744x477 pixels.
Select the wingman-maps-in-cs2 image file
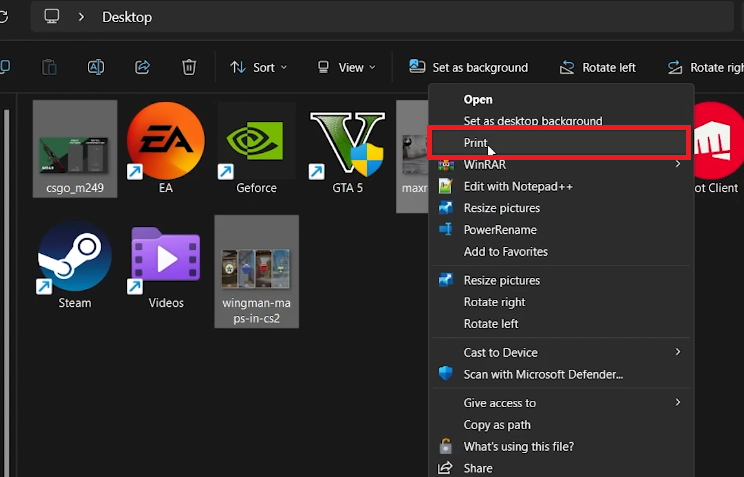point(257,271)
